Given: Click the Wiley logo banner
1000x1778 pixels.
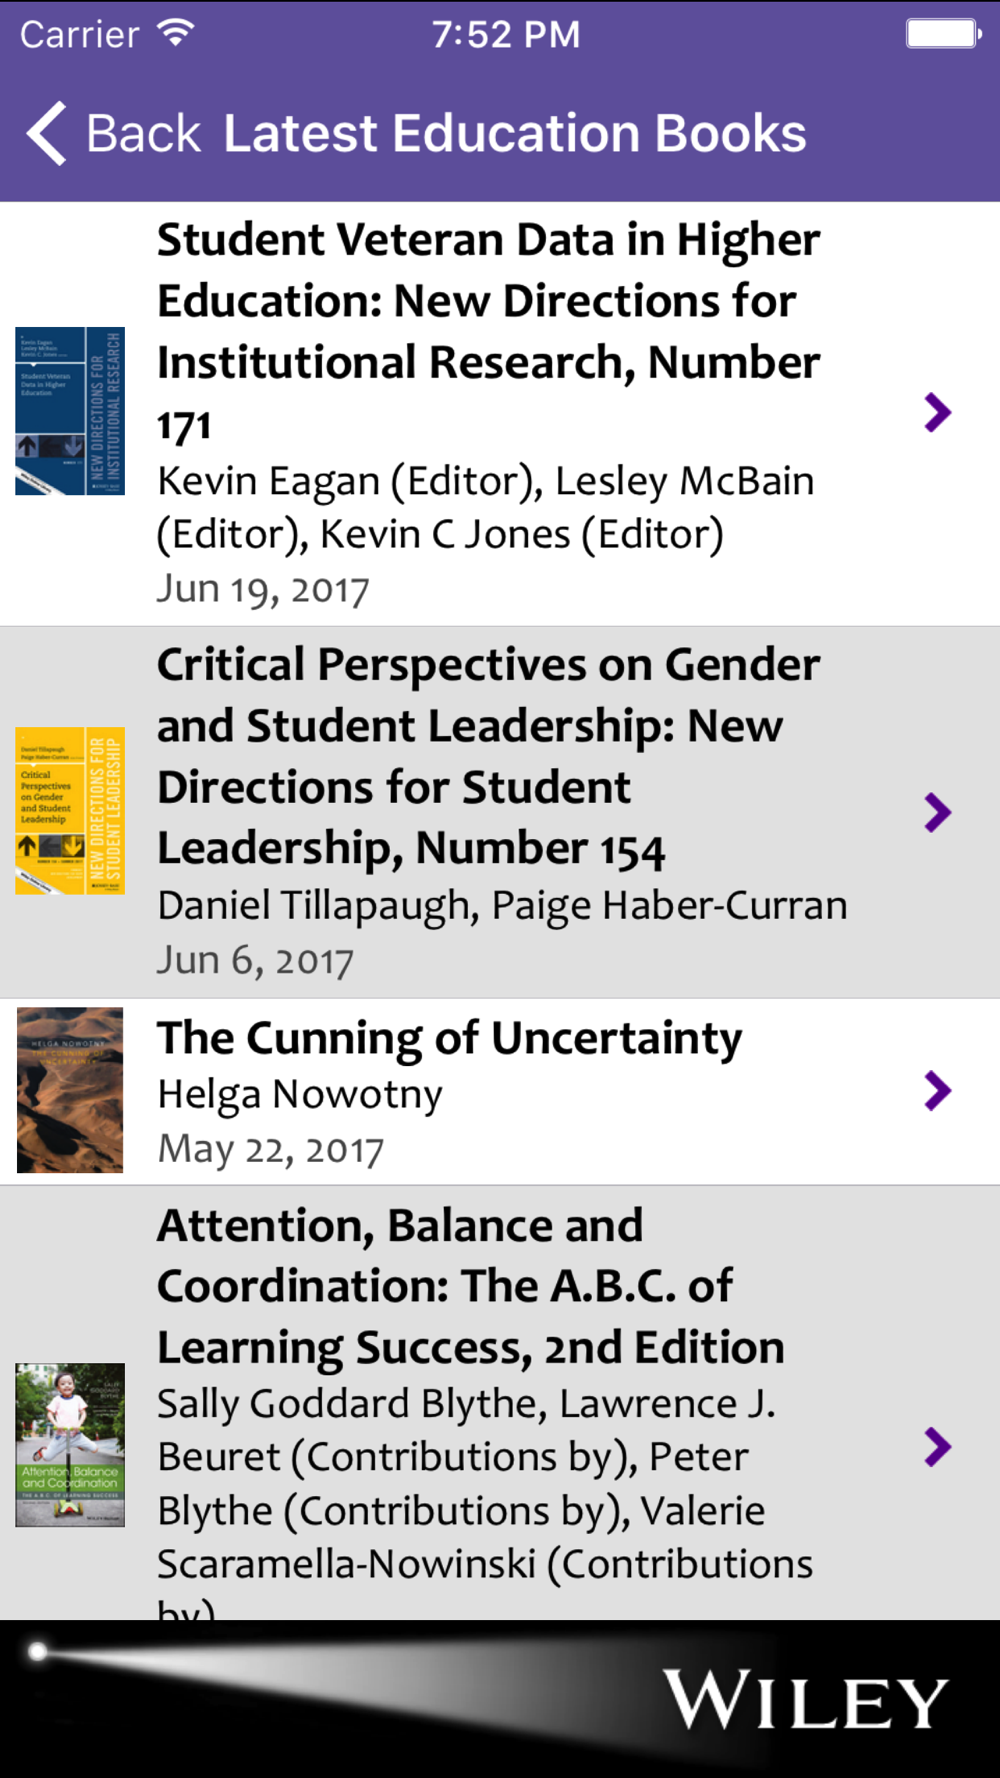Looking at the screenshot, I should point(500,1699).
